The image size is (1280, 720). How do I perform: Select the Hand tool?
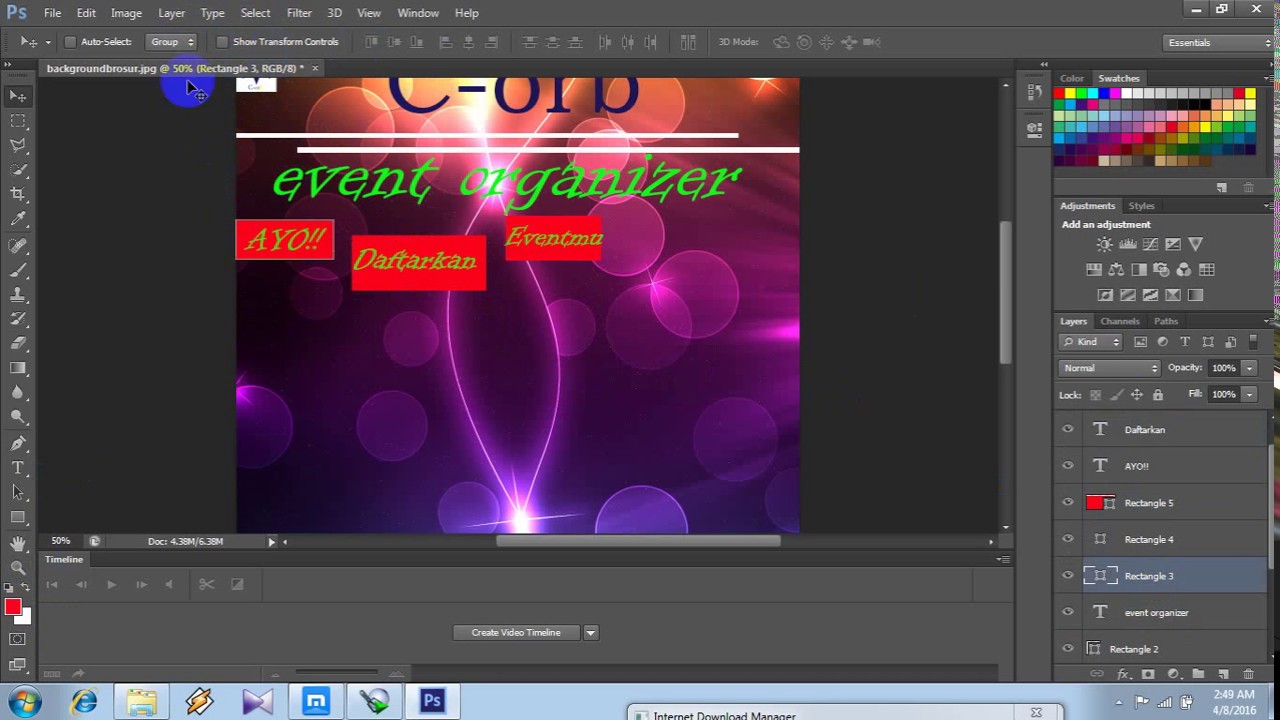[x=18, y=543]
